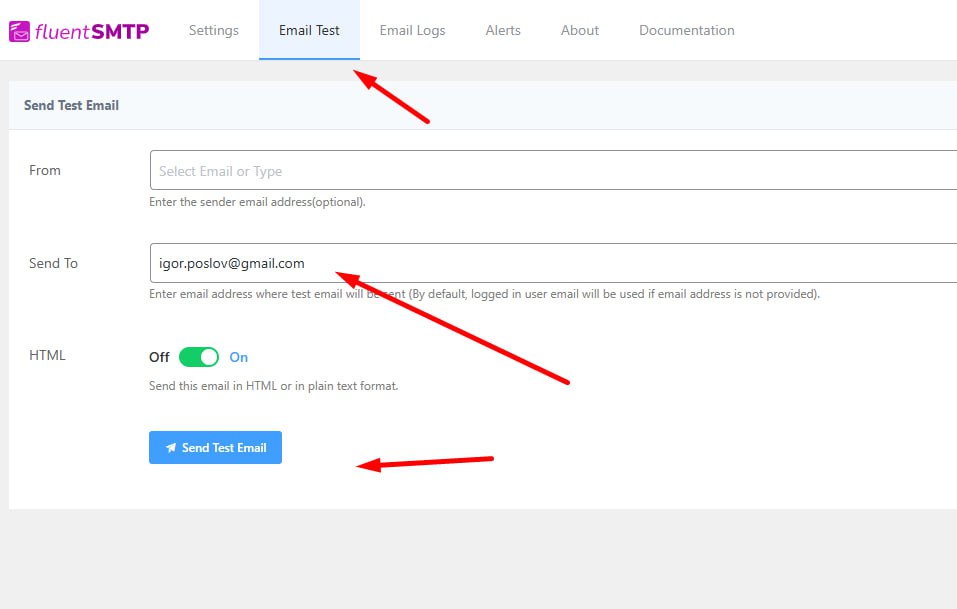The image size is (957, 609).
Task: Select the "Off" label beside HTML switch
Action: point(159,357)
